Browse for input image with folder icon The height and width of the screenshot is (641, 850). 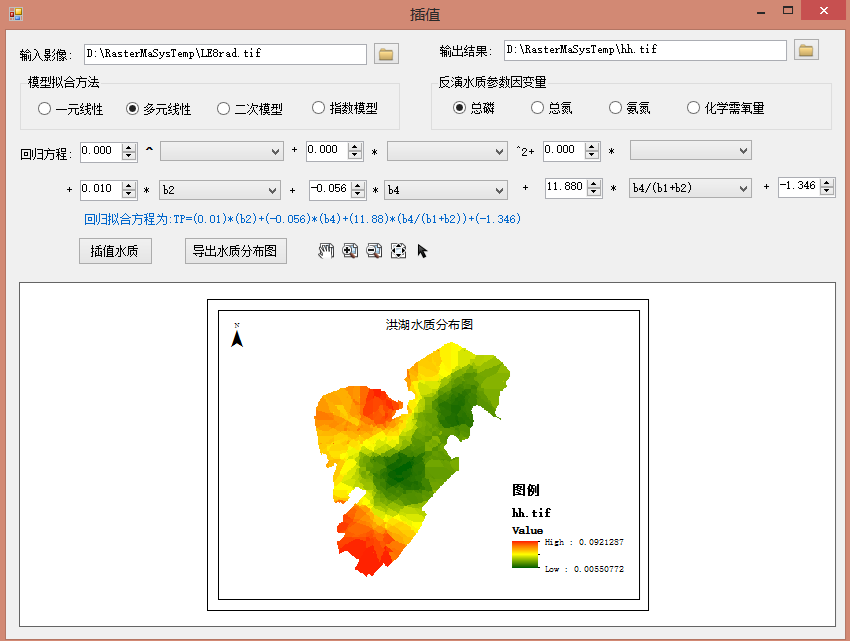tap(386, 54)
